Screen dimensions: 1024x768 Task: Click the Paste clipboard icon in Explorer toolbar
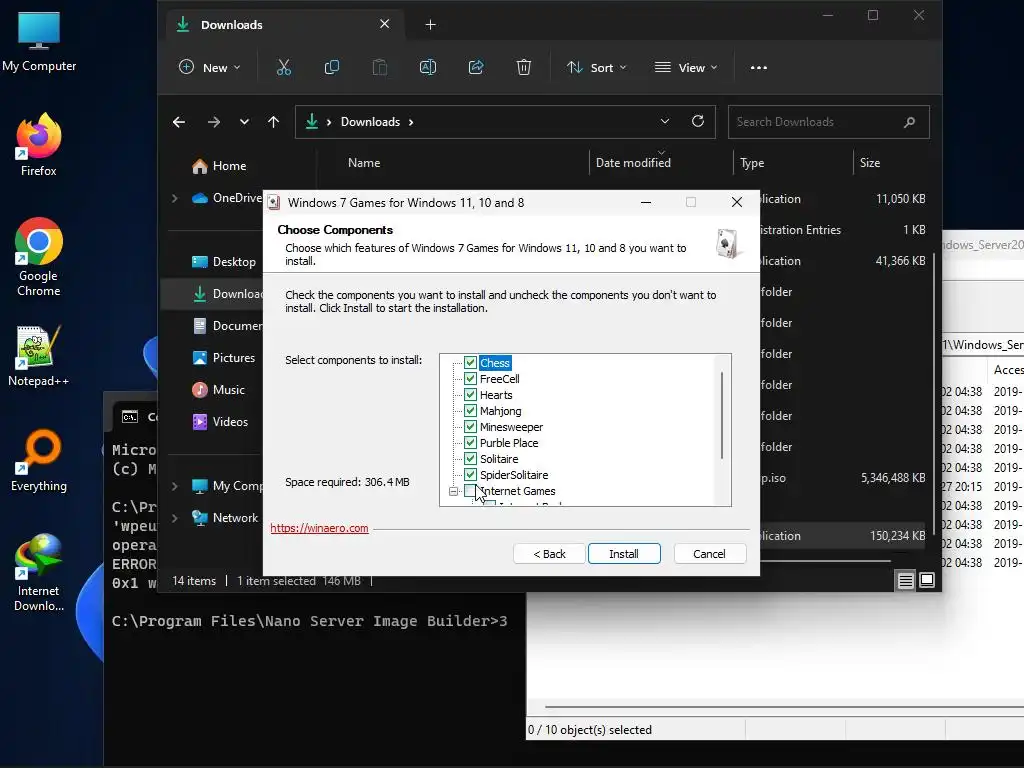(x=379, y=67)
